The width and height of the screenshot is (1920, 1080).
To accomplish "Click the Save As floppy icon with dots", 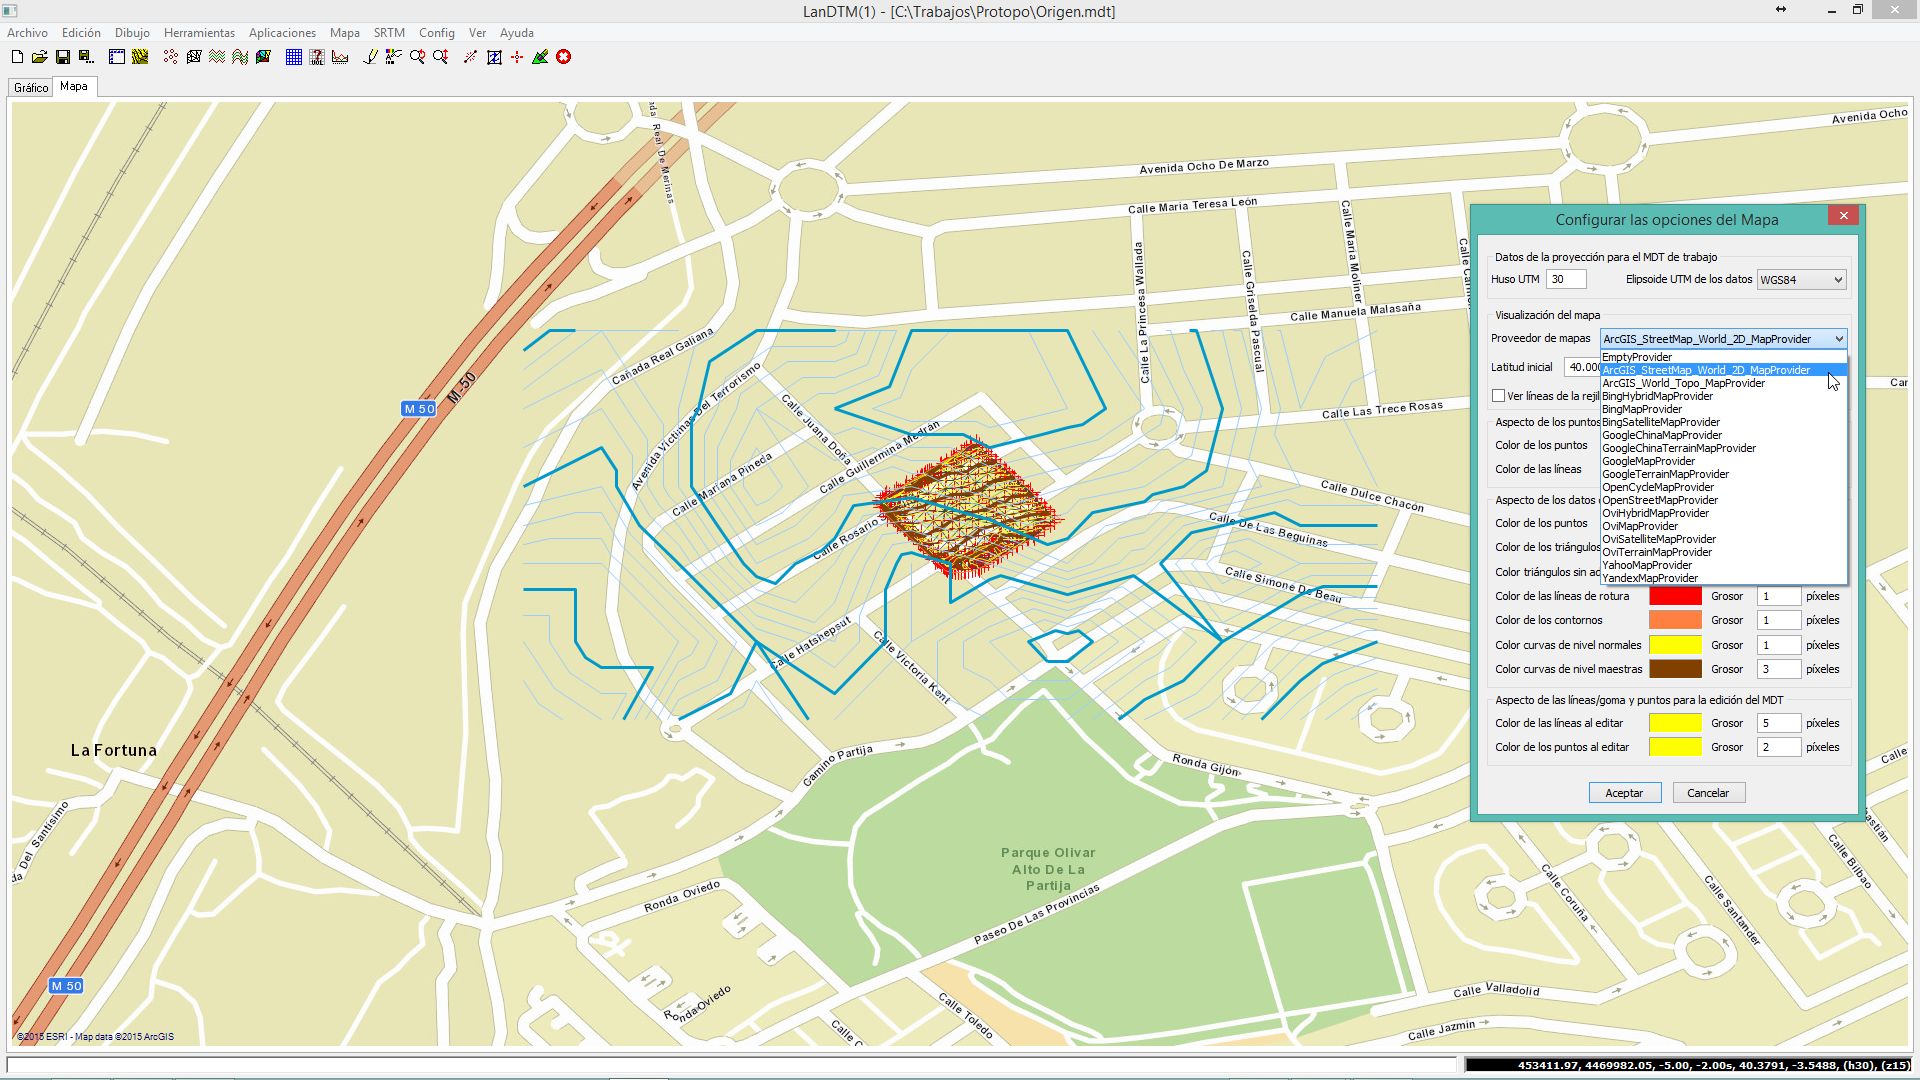I will click(86, 57).
